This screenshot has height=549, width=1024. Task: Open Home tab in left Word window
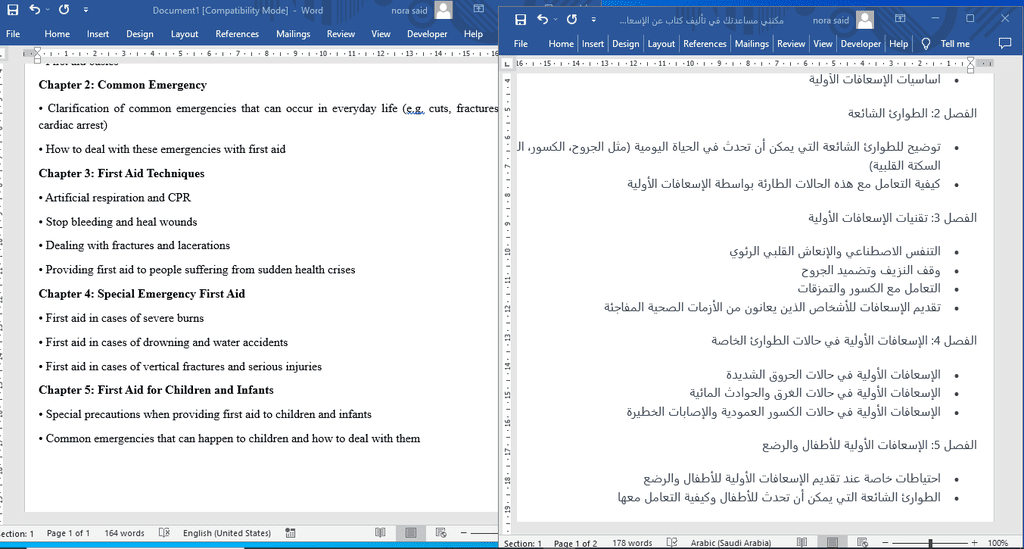click(x=57, y=34)
